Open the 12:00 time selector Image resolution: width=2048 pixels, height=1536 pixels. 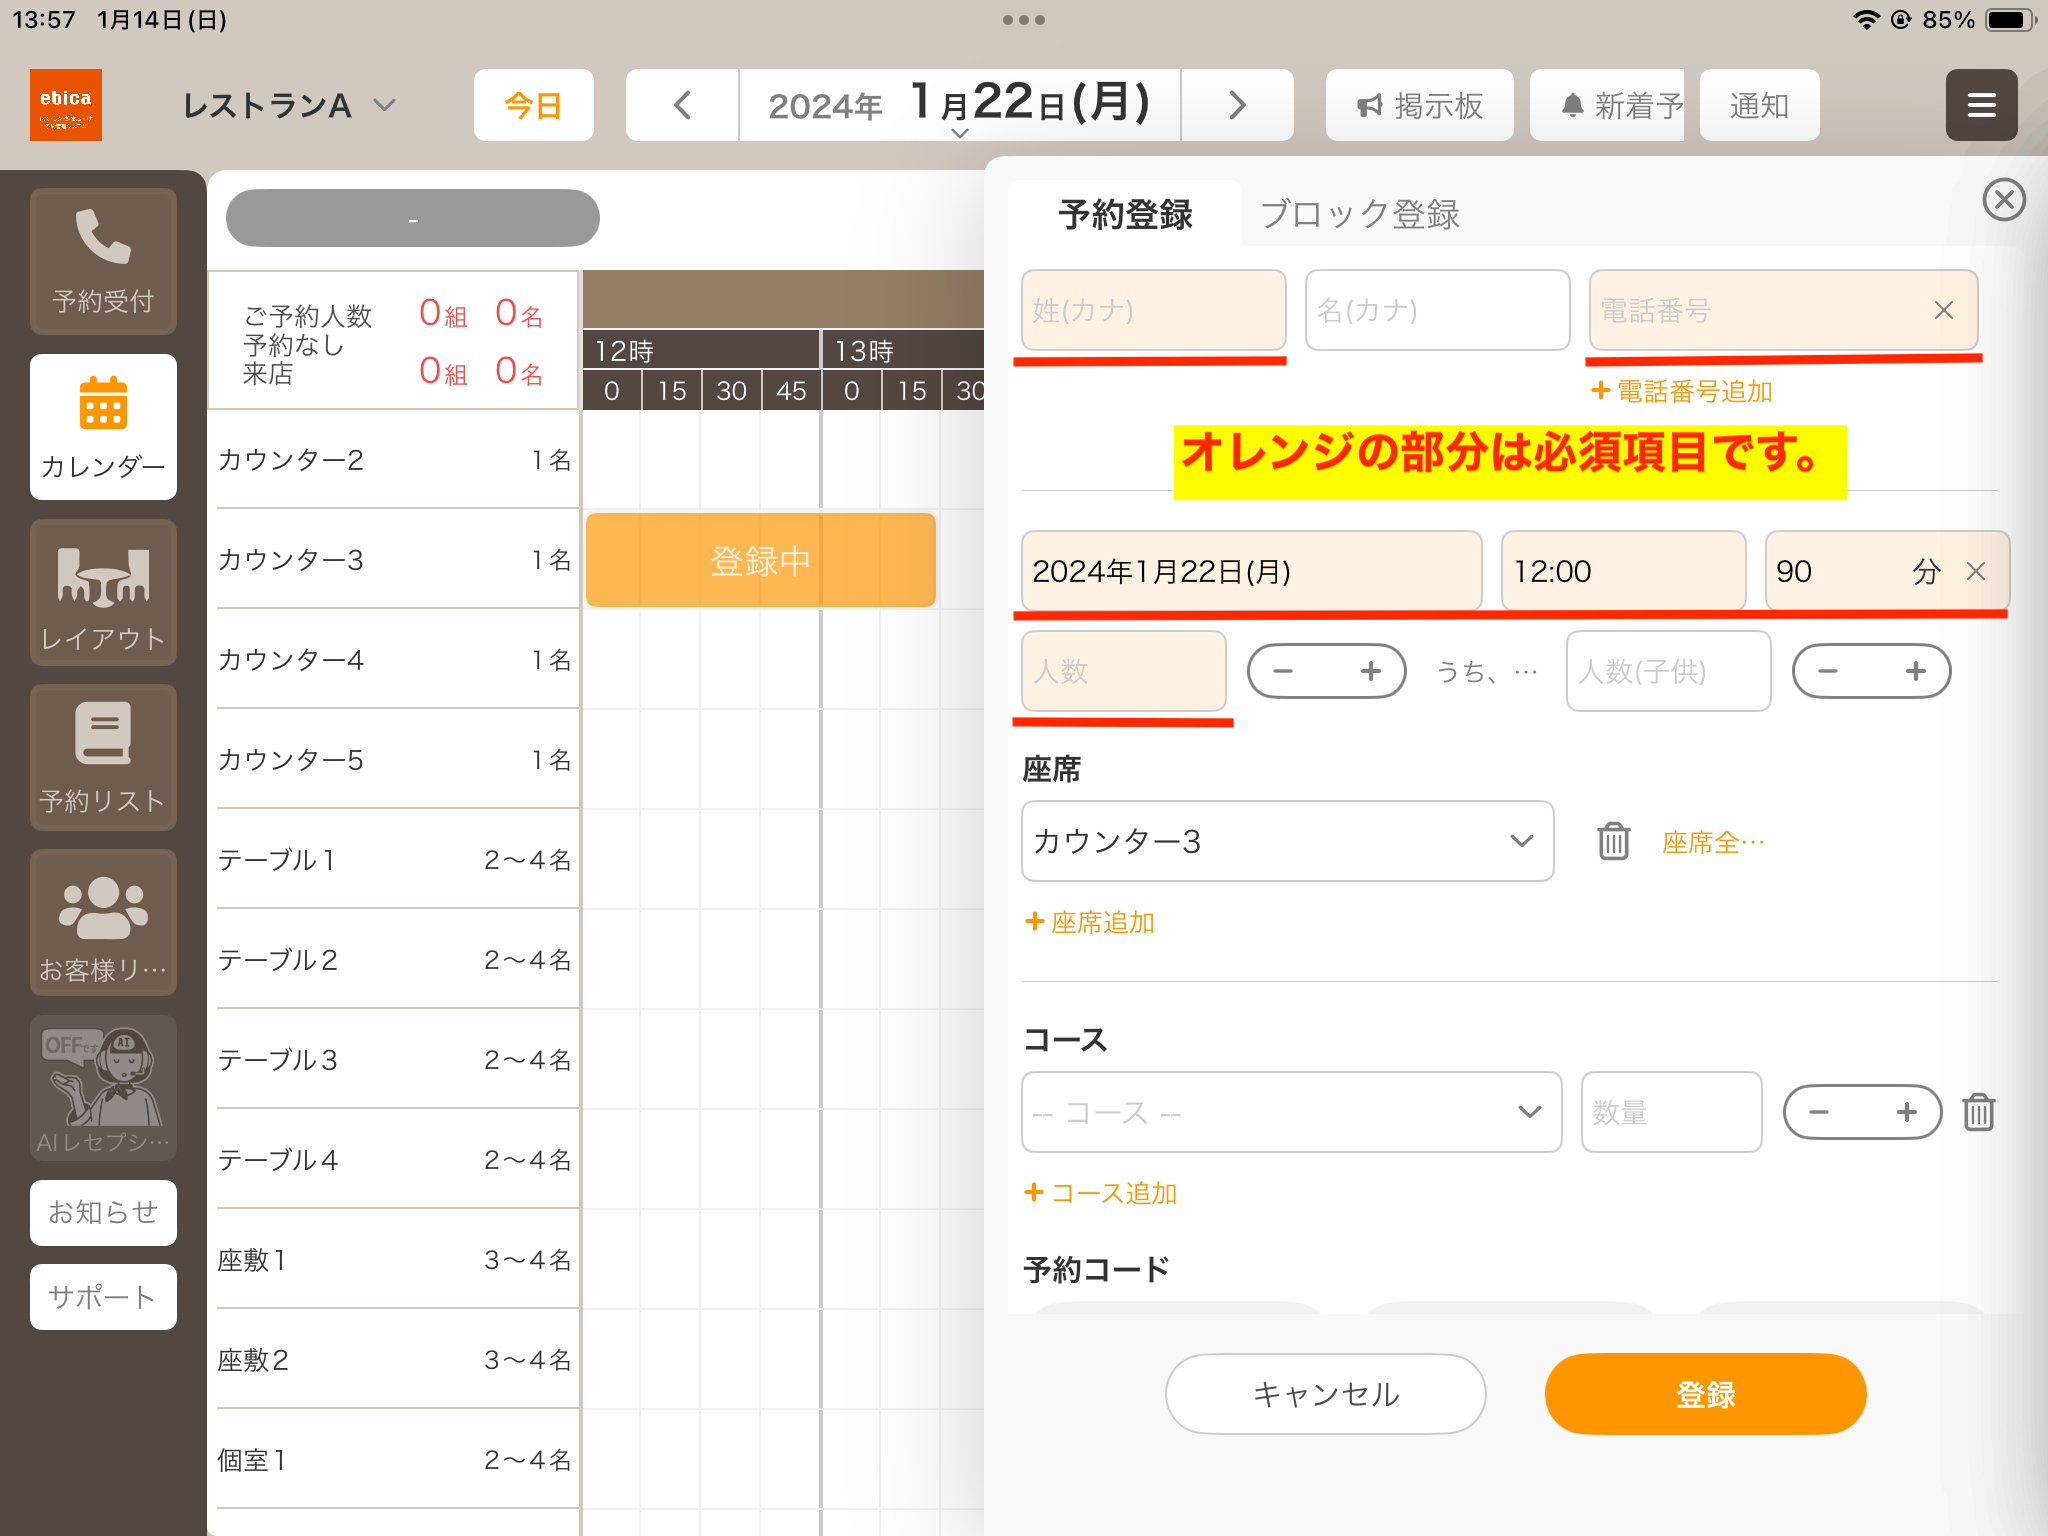pos(1623,571)
